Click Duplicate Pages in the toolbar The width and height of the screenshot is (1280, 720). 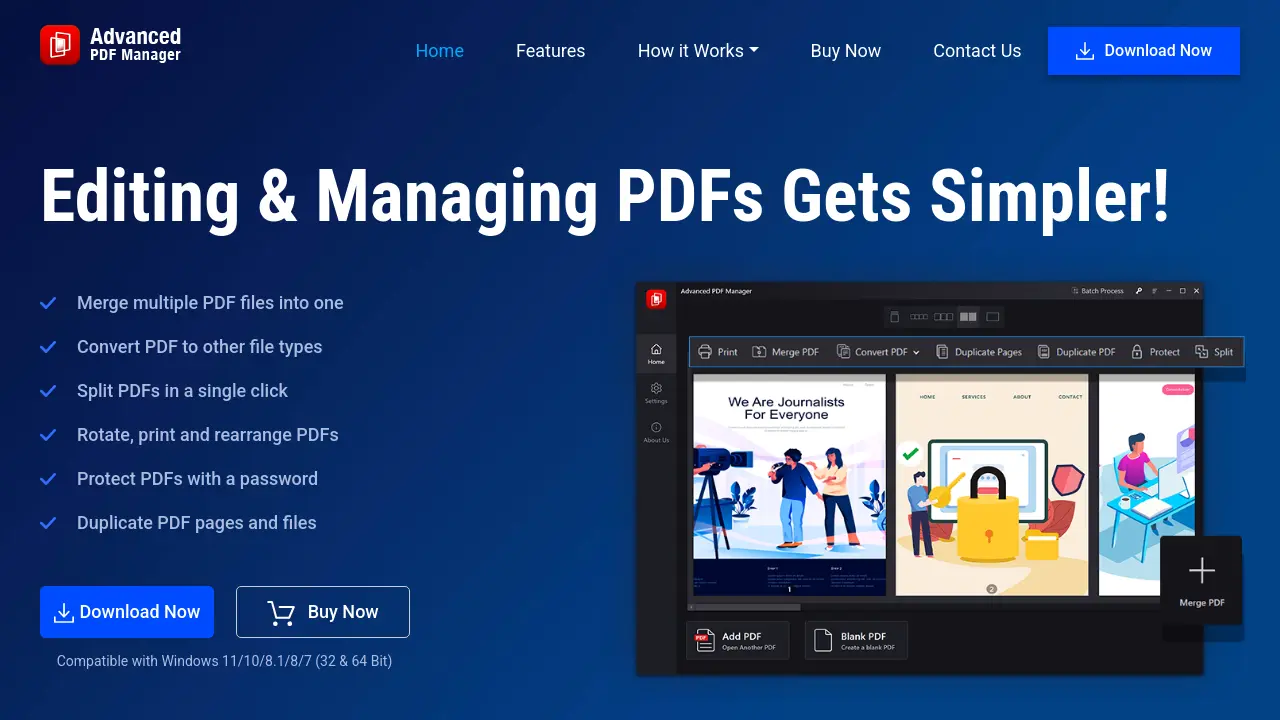(x=979, y=352)
